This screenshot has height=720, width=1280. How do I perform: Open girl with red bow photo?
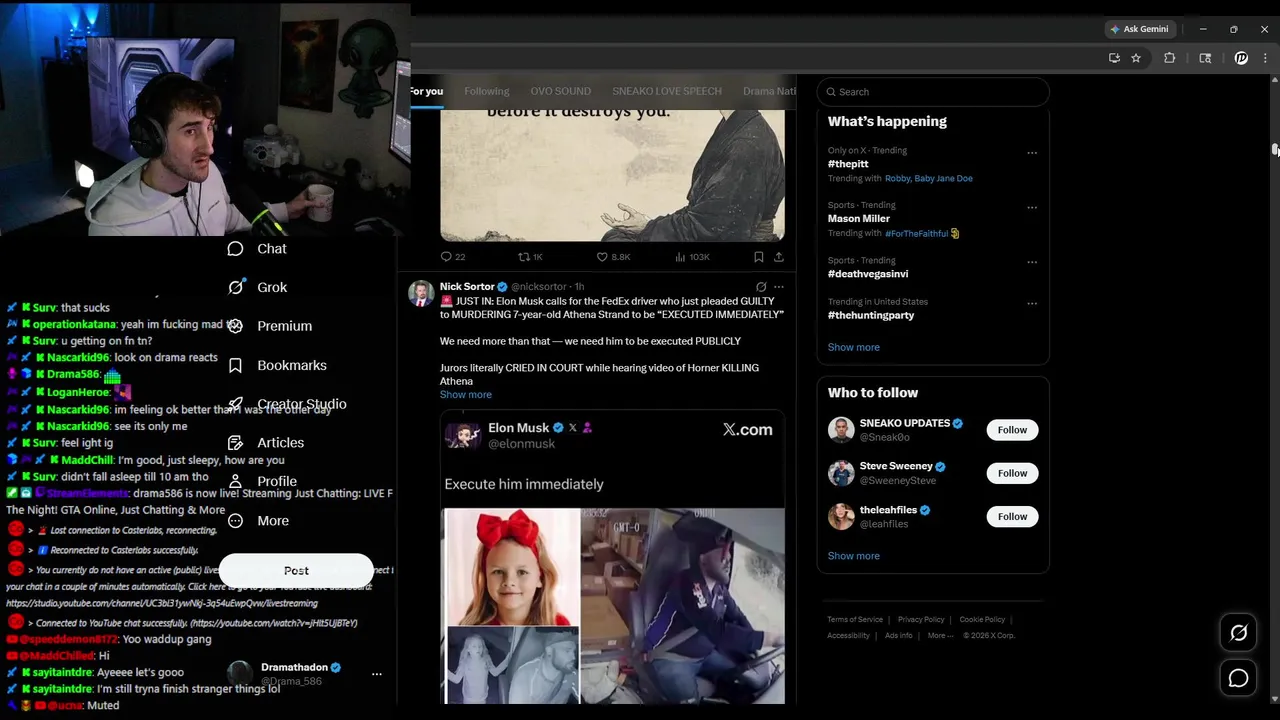coord(511,566)
